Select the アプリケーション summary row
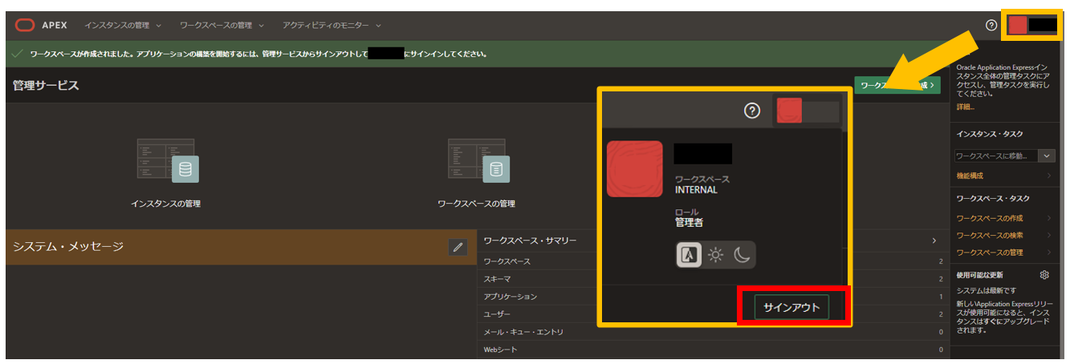This screenshot has height=364, width=1070. click(712, 297)
